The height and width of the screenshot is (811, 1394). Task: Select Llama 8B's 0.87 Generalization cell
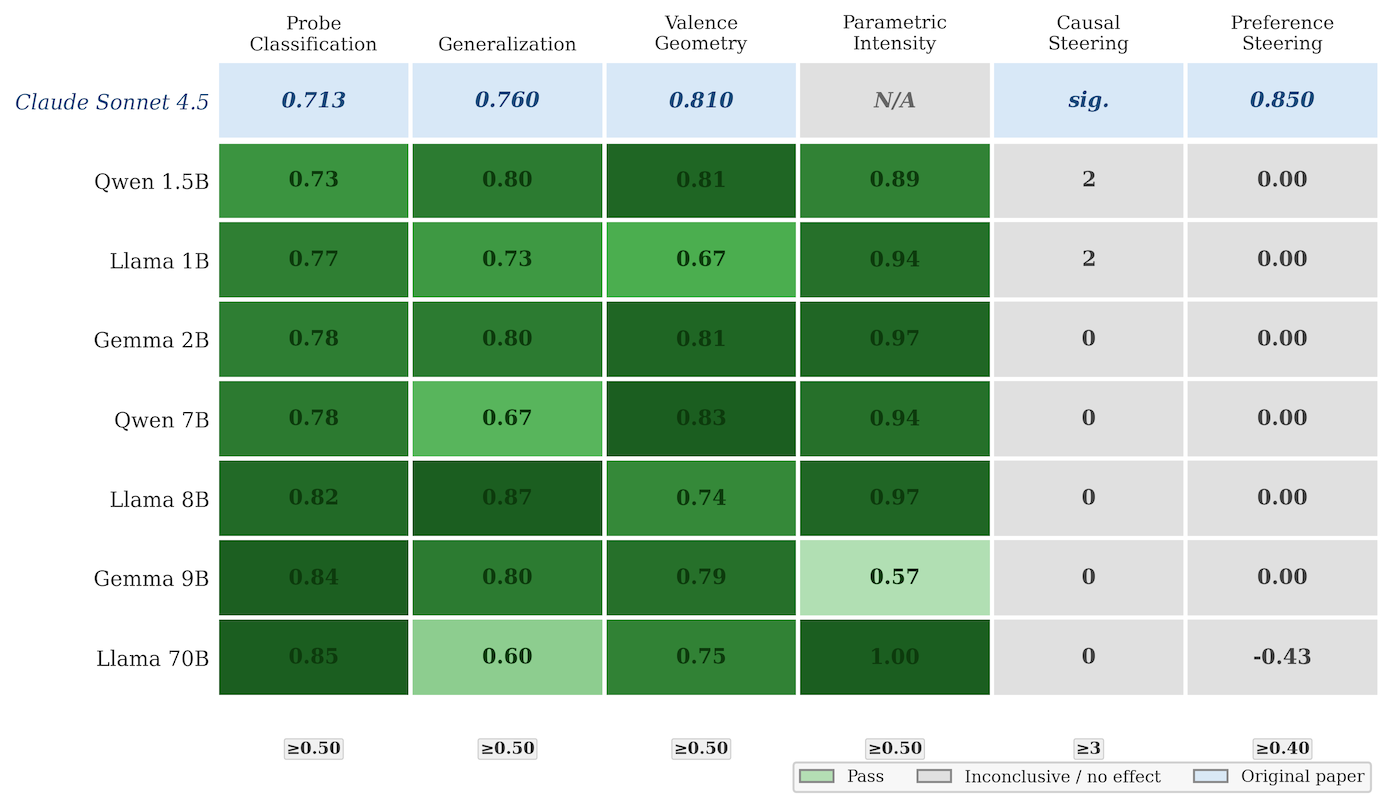(507, 498)
